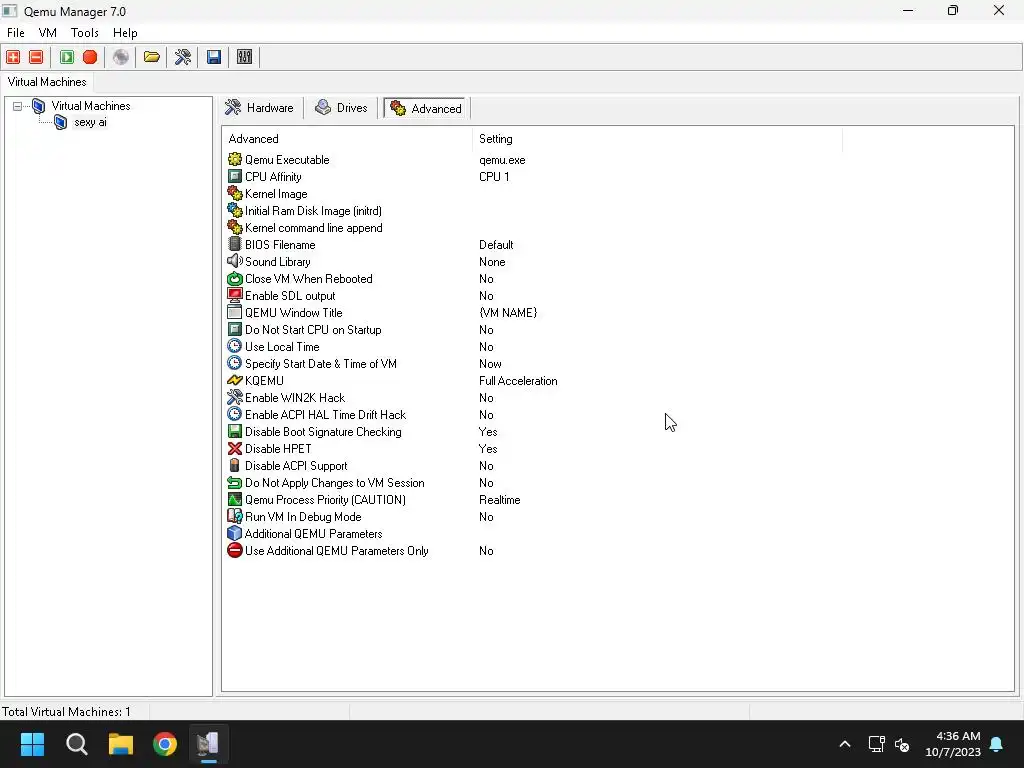Switch to the Hardware tab
The width and height of the screenshot is (1024, 768).
[260, 108]
